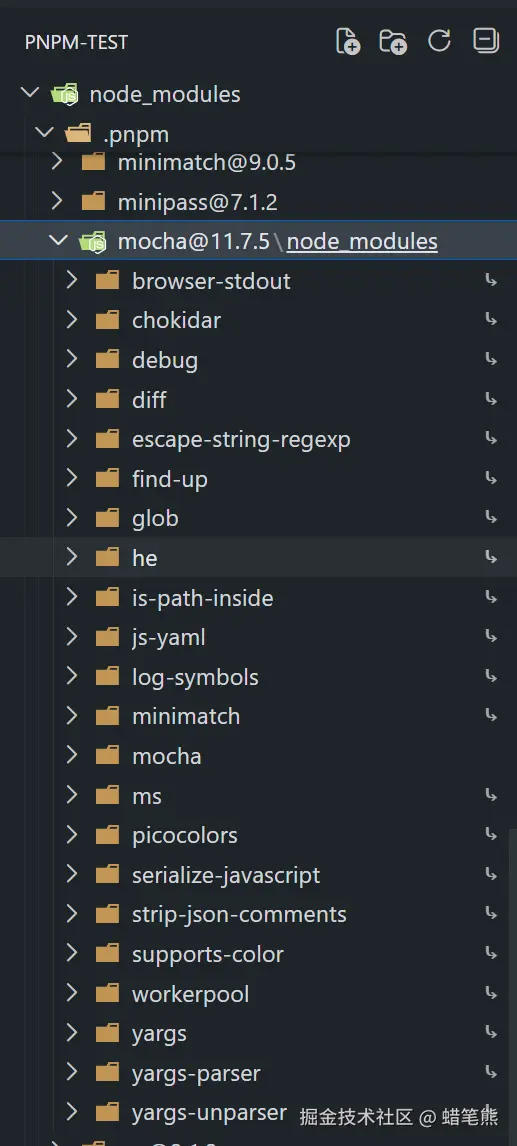Open the underlined node_modules path segment
The height and width of the screenshot is (1146, 517).
362,241
